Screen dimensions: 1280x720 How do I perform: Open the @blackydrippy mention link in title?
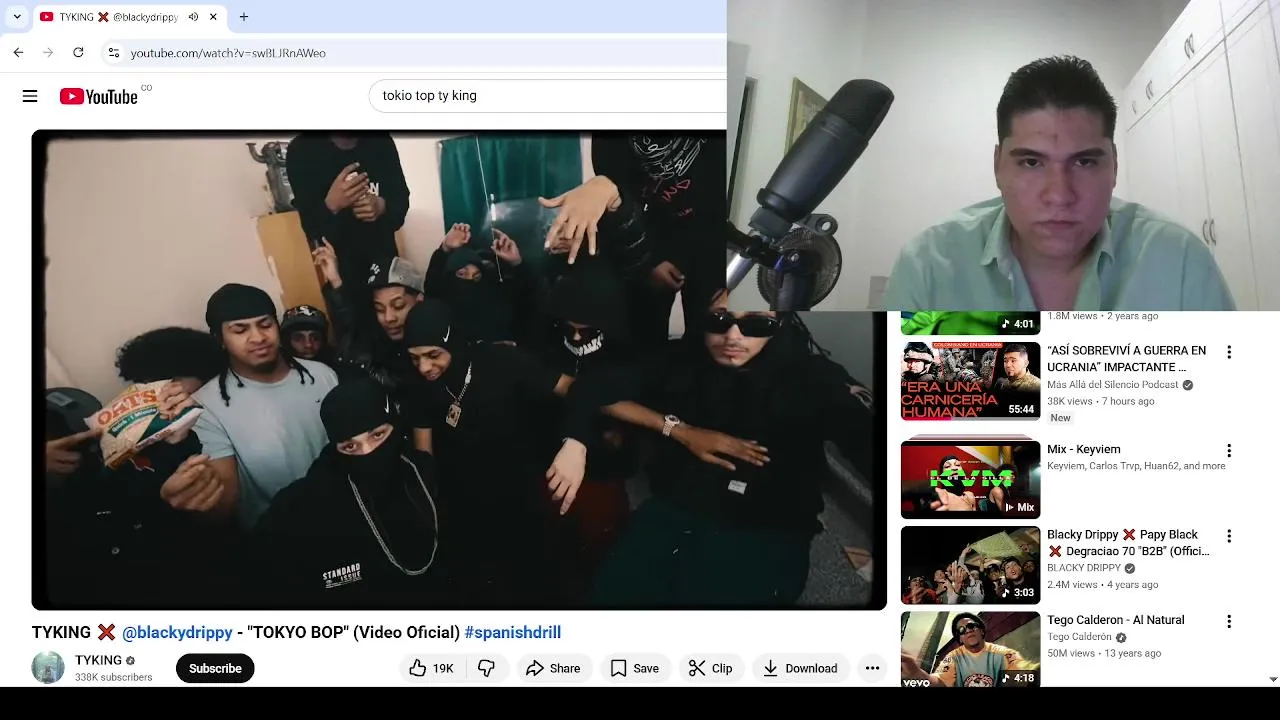[x=177, y=633]
